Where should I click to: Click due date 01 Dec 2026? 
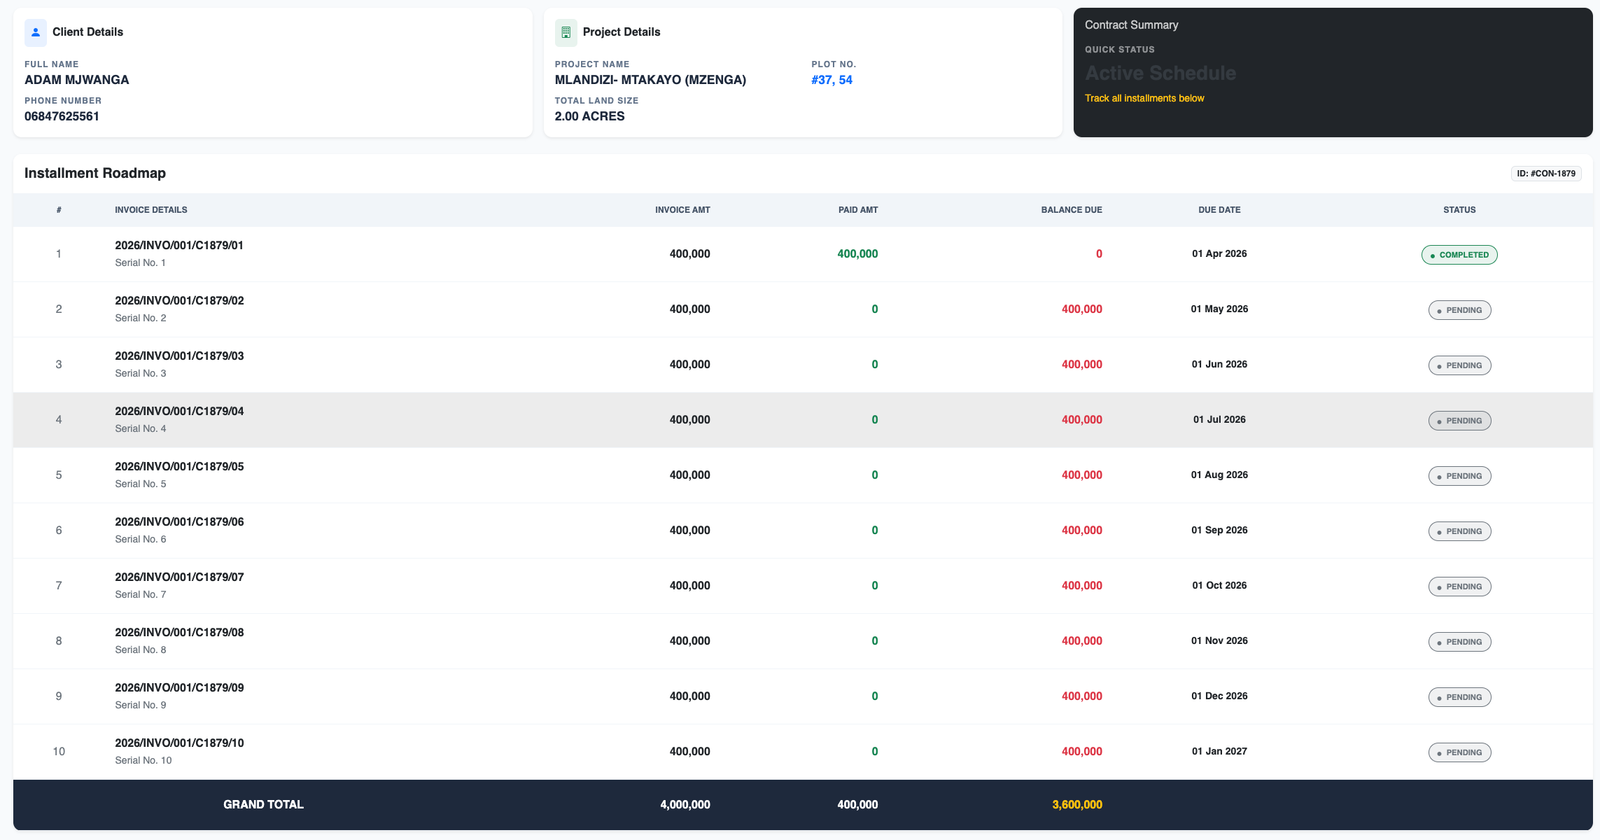(1219, 696)
